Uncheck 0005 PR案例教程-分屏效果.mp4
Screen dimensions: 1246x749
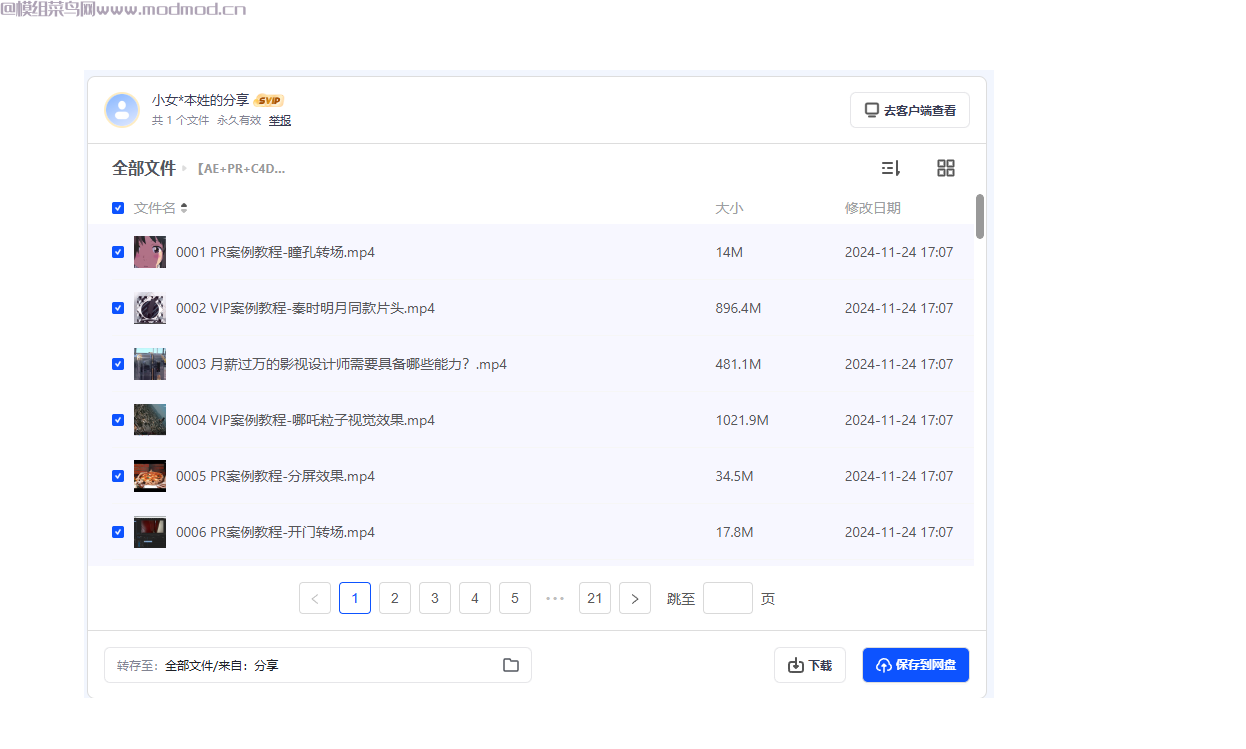118,476
